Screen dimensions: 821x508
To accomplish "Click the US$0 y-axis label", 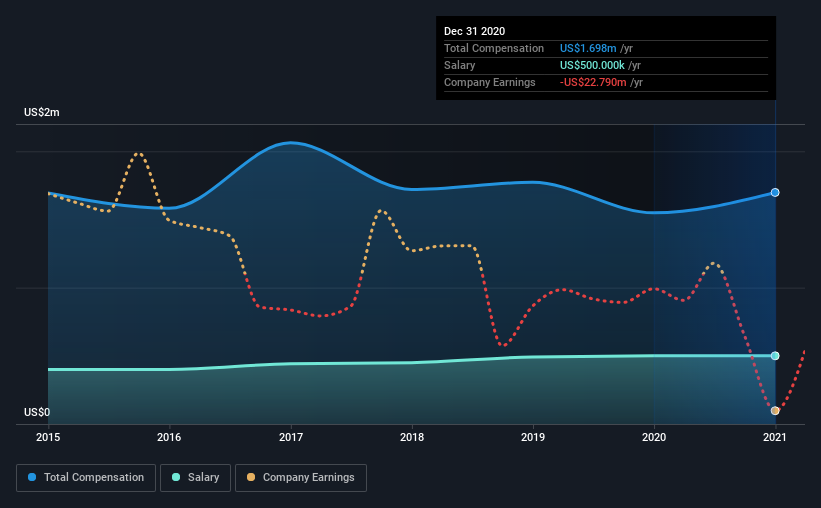I will (x=37, y=413).
